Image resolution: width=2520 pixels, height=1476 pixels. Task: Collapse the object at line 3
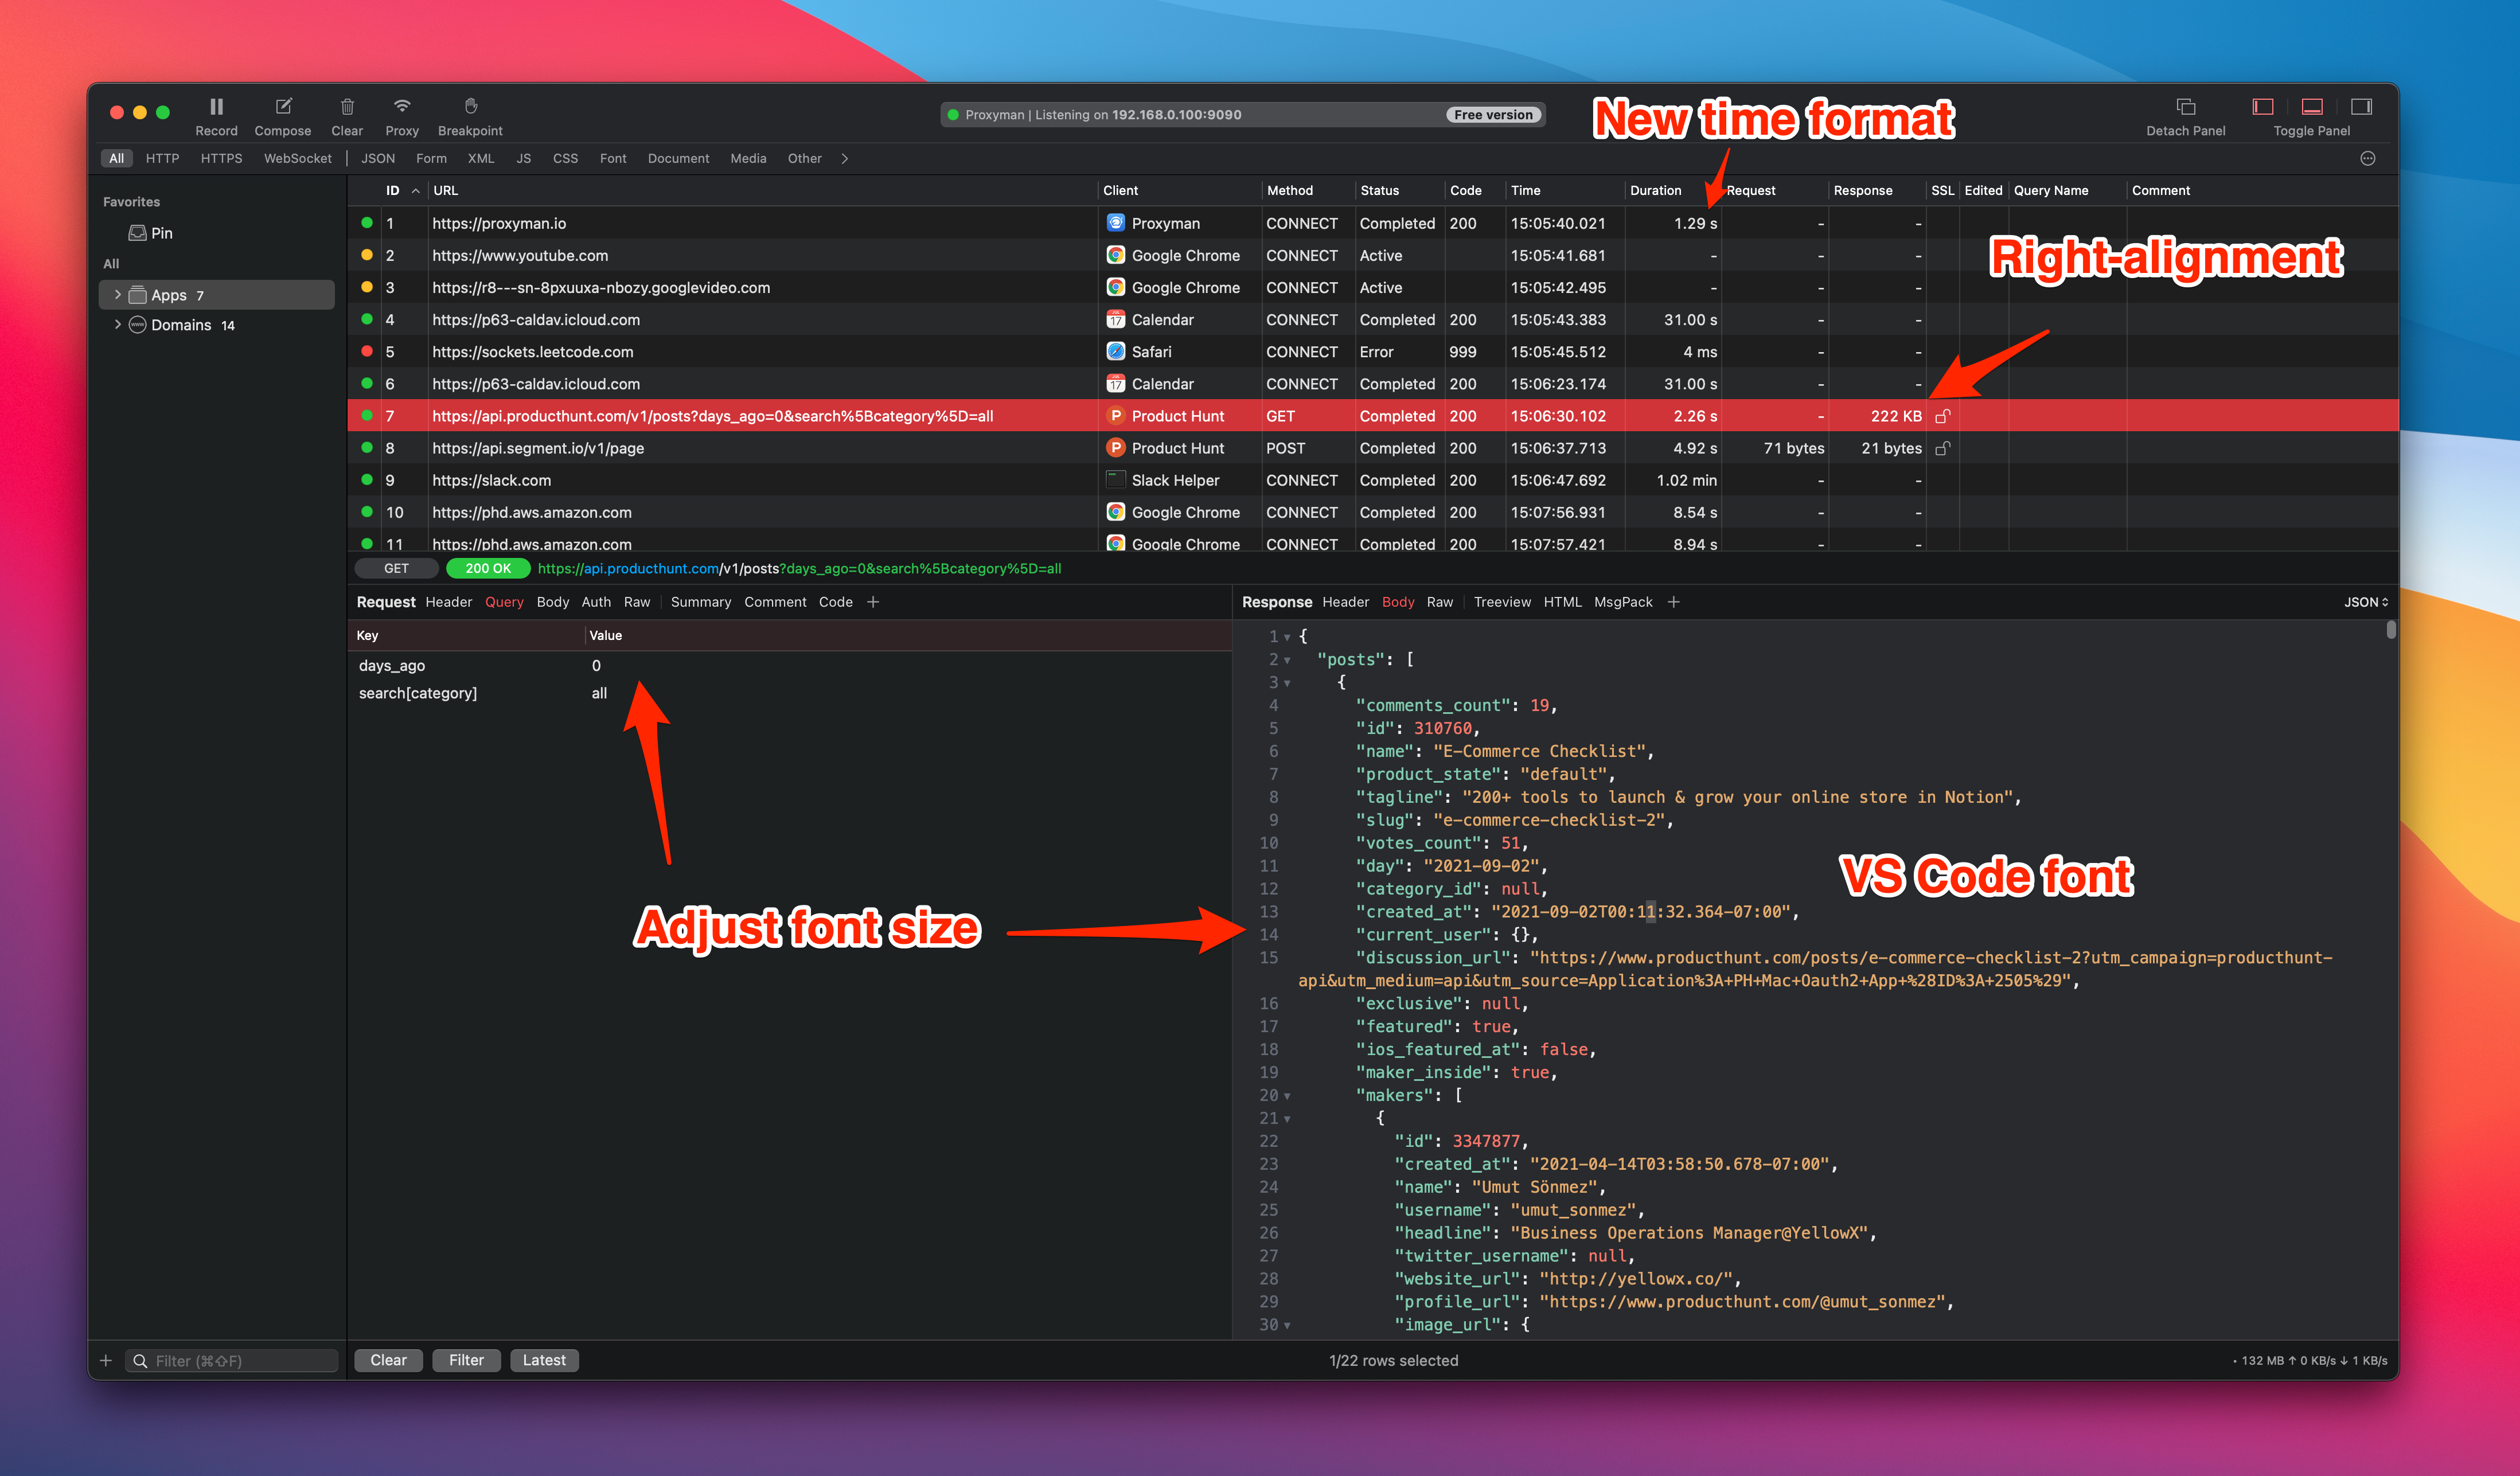(1287, 683)
